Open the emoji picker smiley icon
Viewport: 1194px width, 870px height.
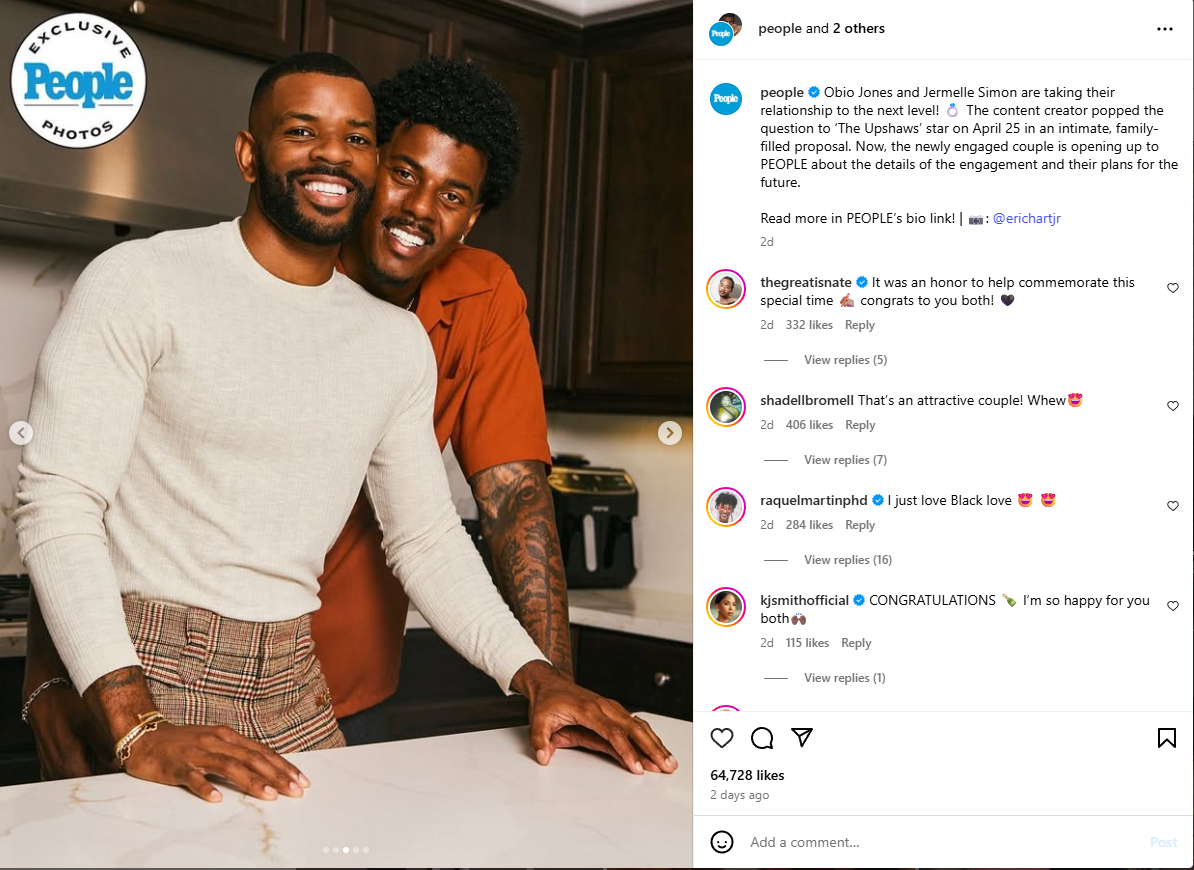(722, 842)
